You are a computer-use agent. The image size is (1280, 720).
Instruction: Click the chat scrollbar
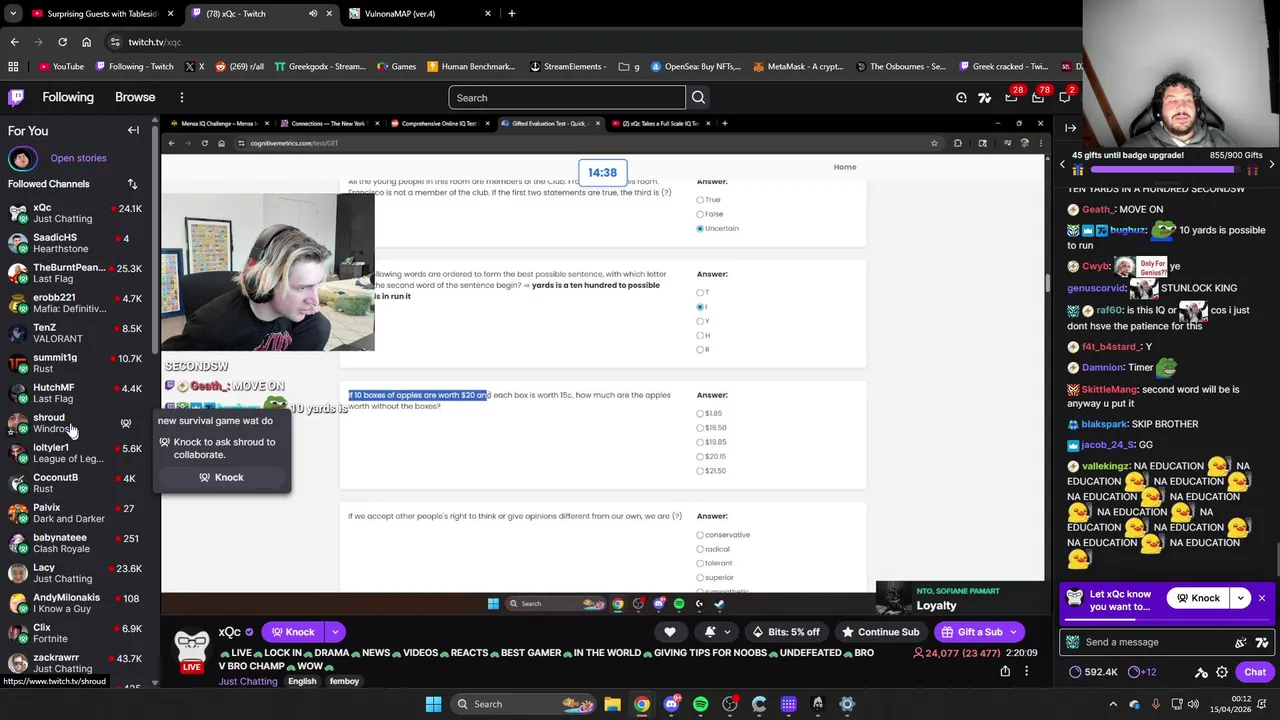pos(1276,560)
